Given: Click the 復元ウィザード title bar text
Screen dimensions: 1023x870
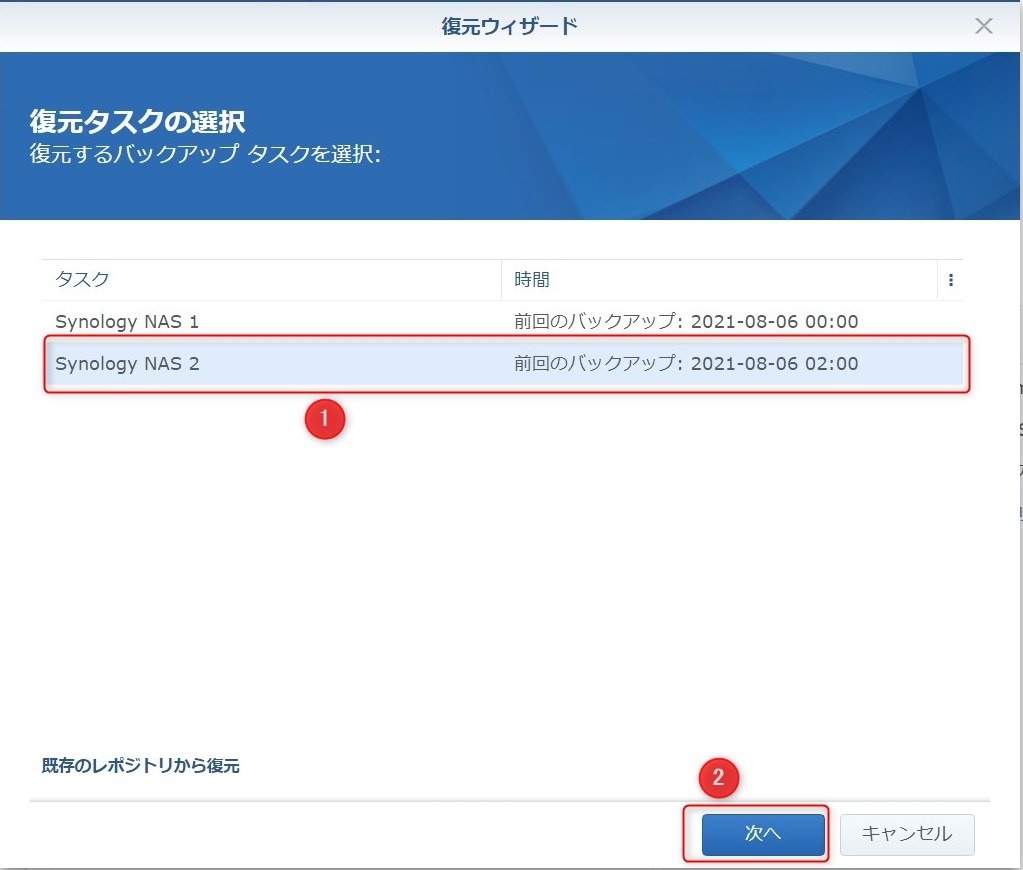Looking at the screenshot, I should click(510, 26).
